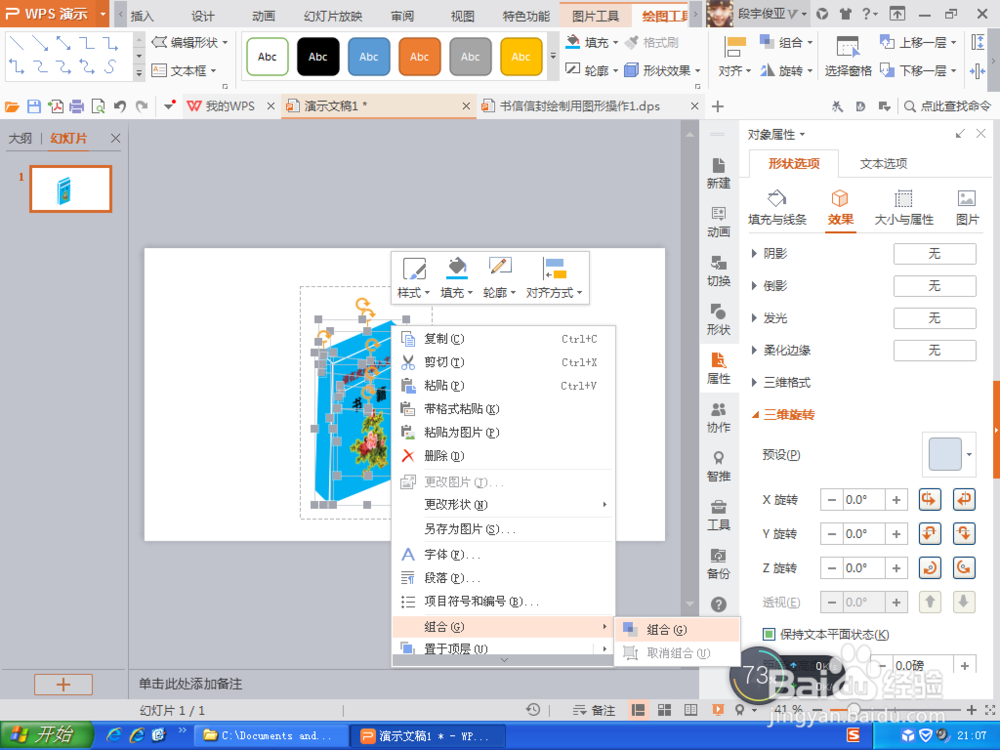Open the 新建 sidebar panel icon
The width and height of the screenshot is (1000, 750).
tap(719, 173)
